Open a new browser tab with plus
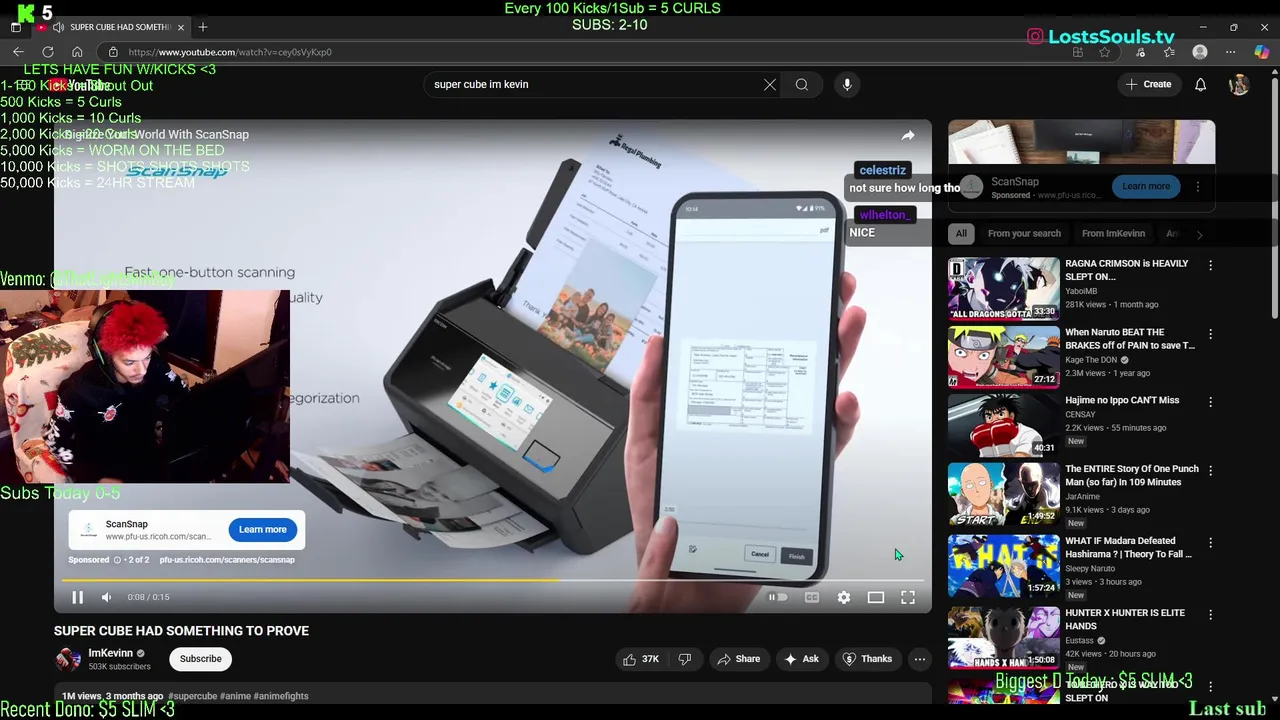 [x=203, y=27]
